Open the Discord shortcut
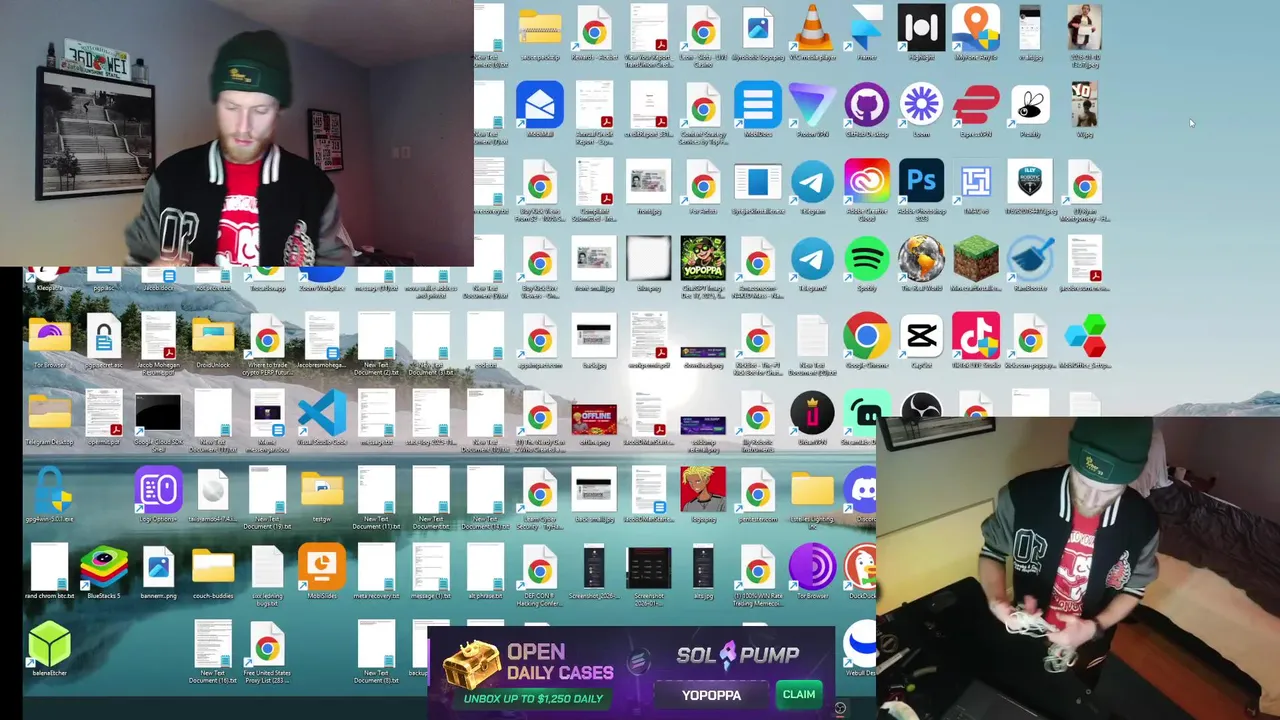The width and height of the screenshot is (1280, 720). pos(860,491)
